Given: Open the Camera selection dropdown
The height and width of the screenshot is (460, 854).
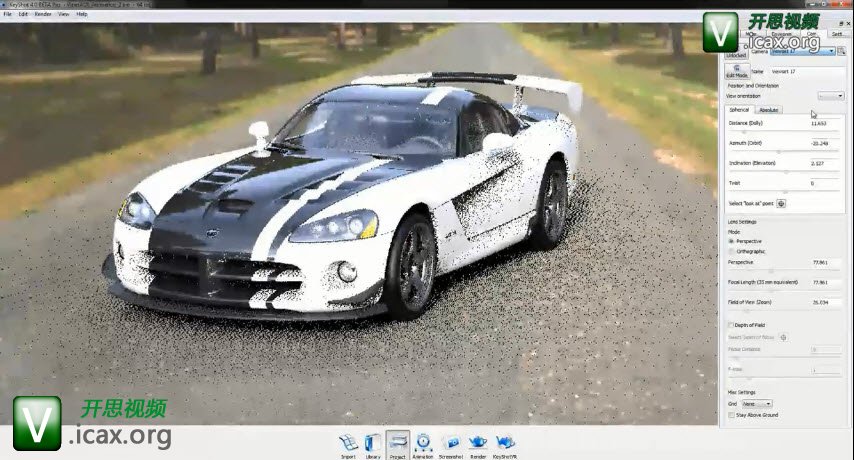Looking at the screenshot, I should pos(803,51).
